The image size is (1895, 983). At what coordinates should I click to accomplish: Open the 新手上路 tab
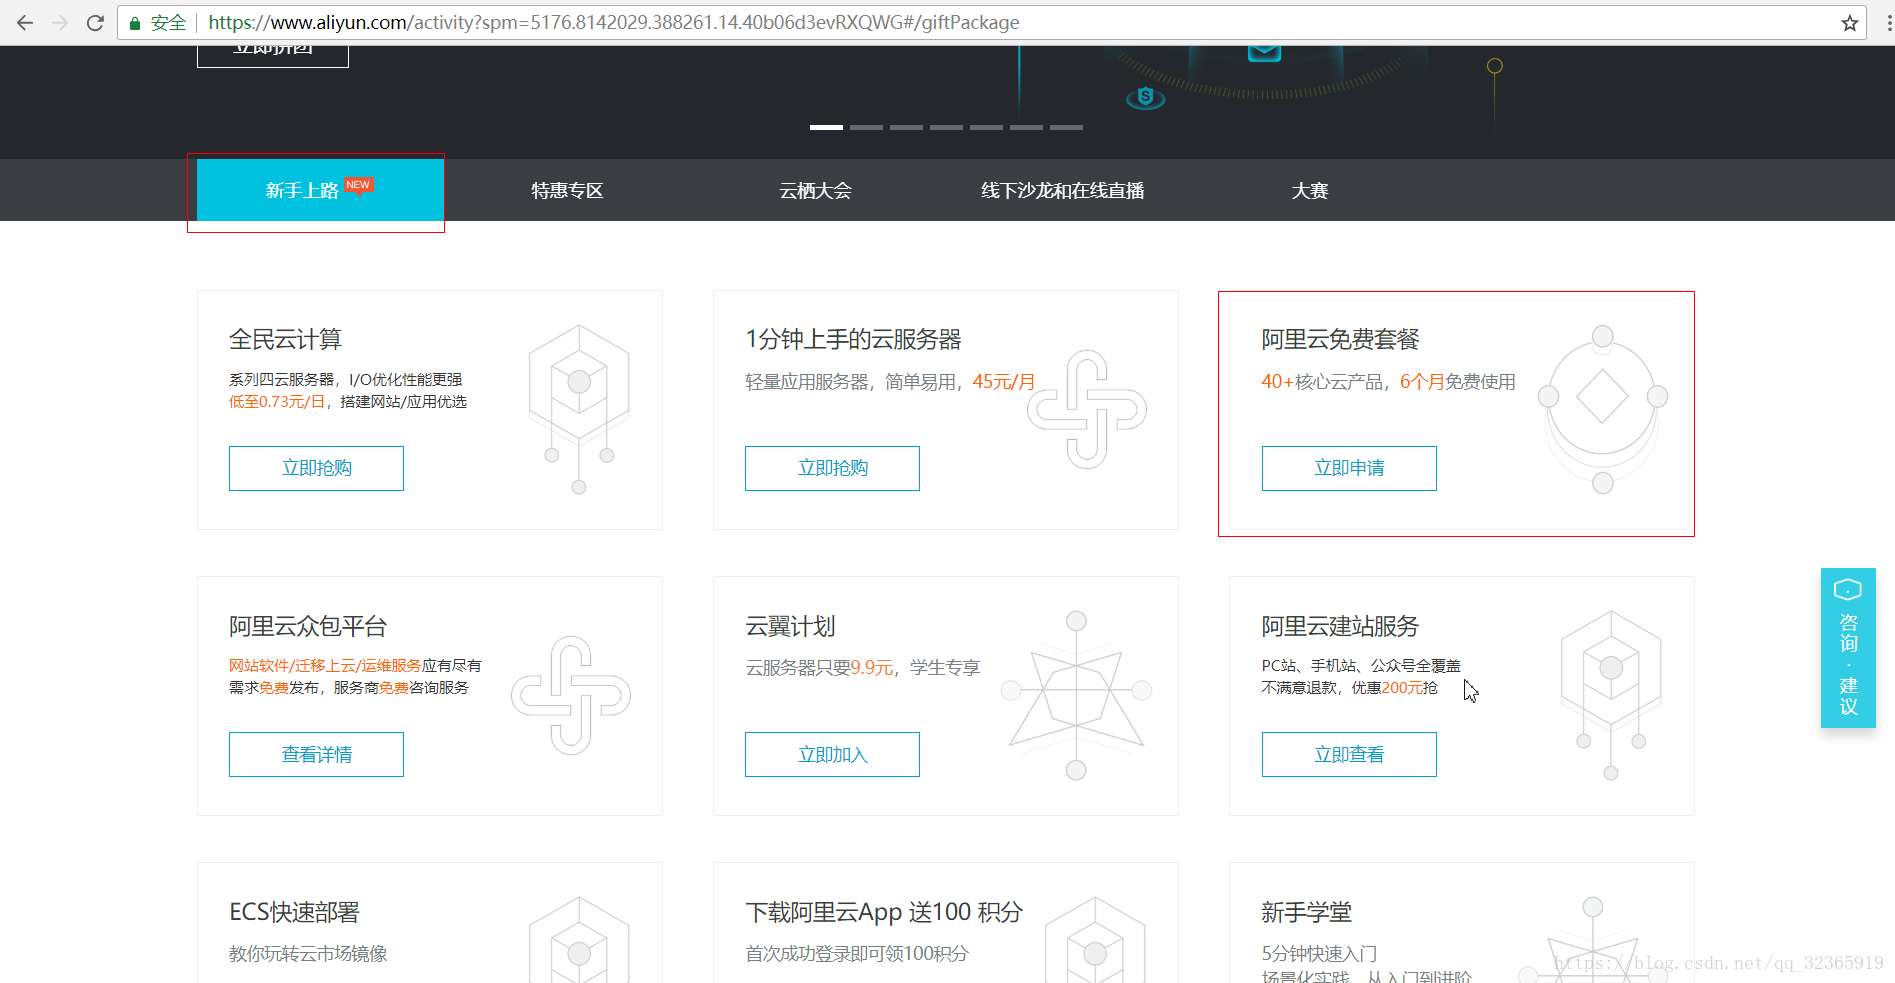[x=320, y=190]
